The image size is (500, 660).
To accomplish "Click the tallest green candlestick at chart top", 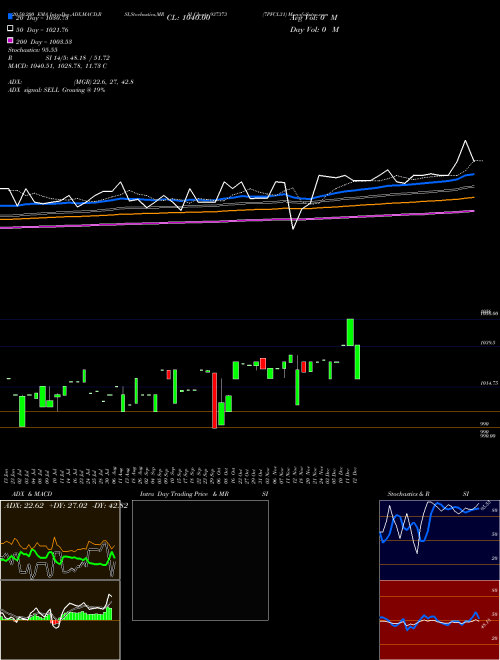I will pyautogui.click(x=350, y=332).
